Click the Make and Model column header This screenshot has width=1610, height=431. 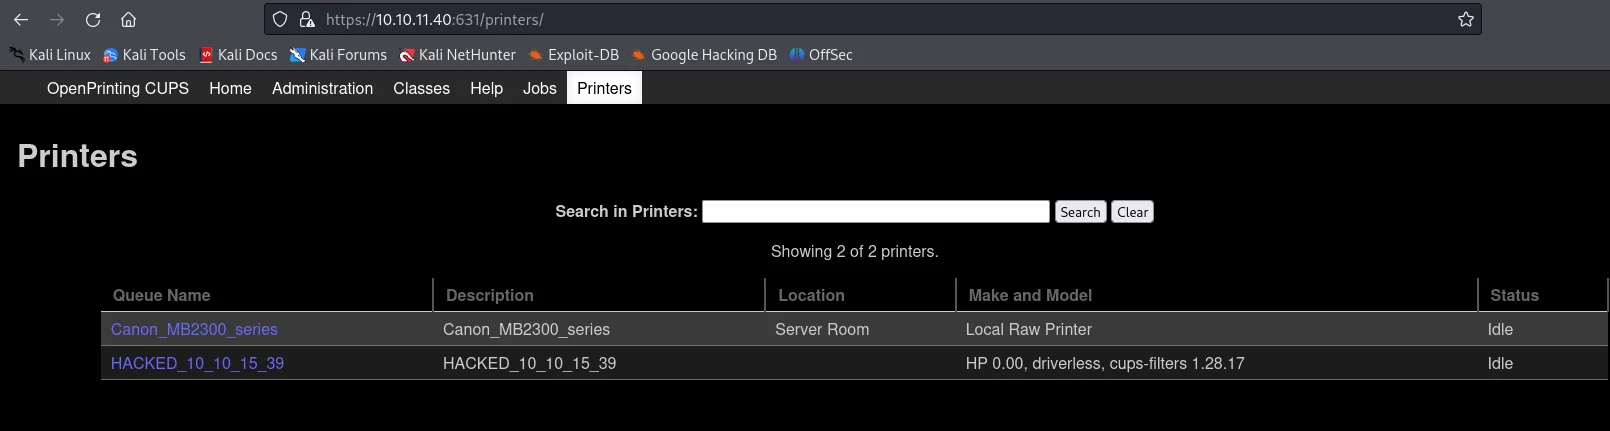[x=1030, y=295]
